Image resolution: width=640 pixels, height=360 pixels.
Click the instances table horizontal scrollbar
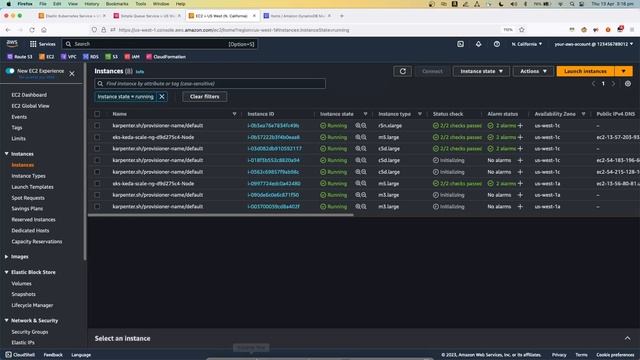[221, 215]
